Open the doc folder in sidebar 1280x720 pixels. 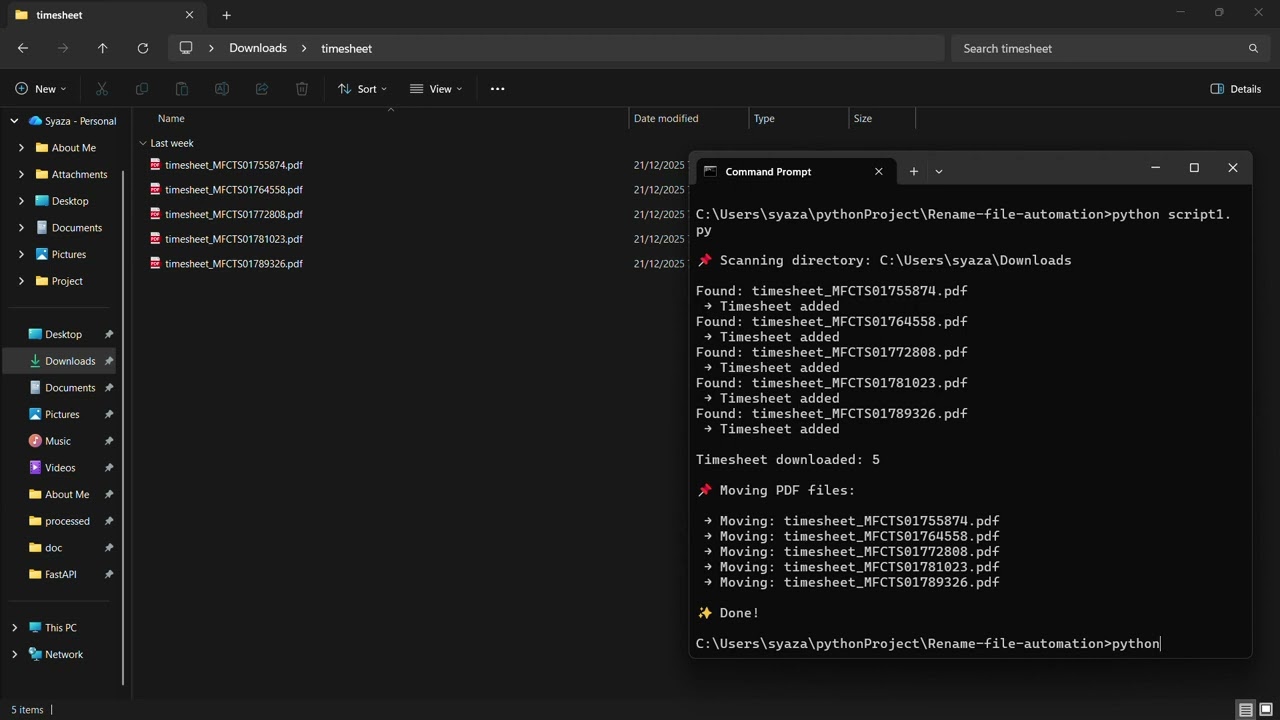pos(54,548)
